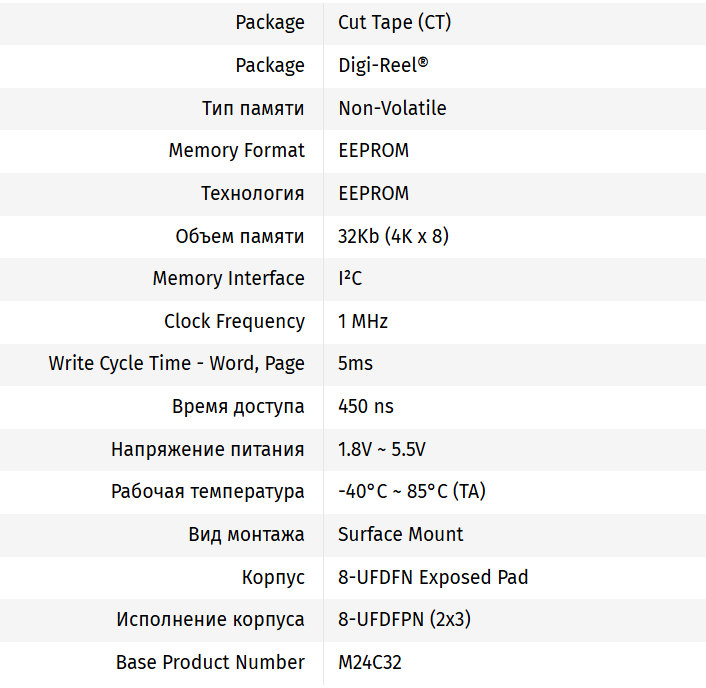This screenshot has height=688, width=706.
Task: Select the 'I²C' interface value
Action: point(350,278)
